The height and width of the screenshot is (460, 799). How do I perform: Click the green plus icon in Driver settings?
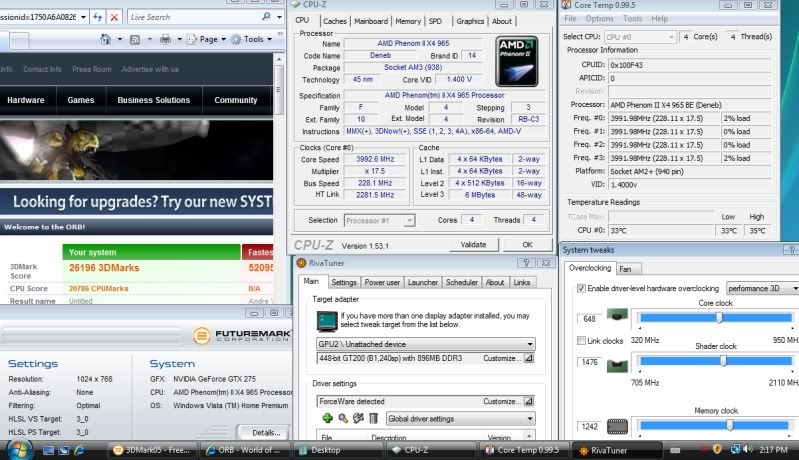(327, 418)
